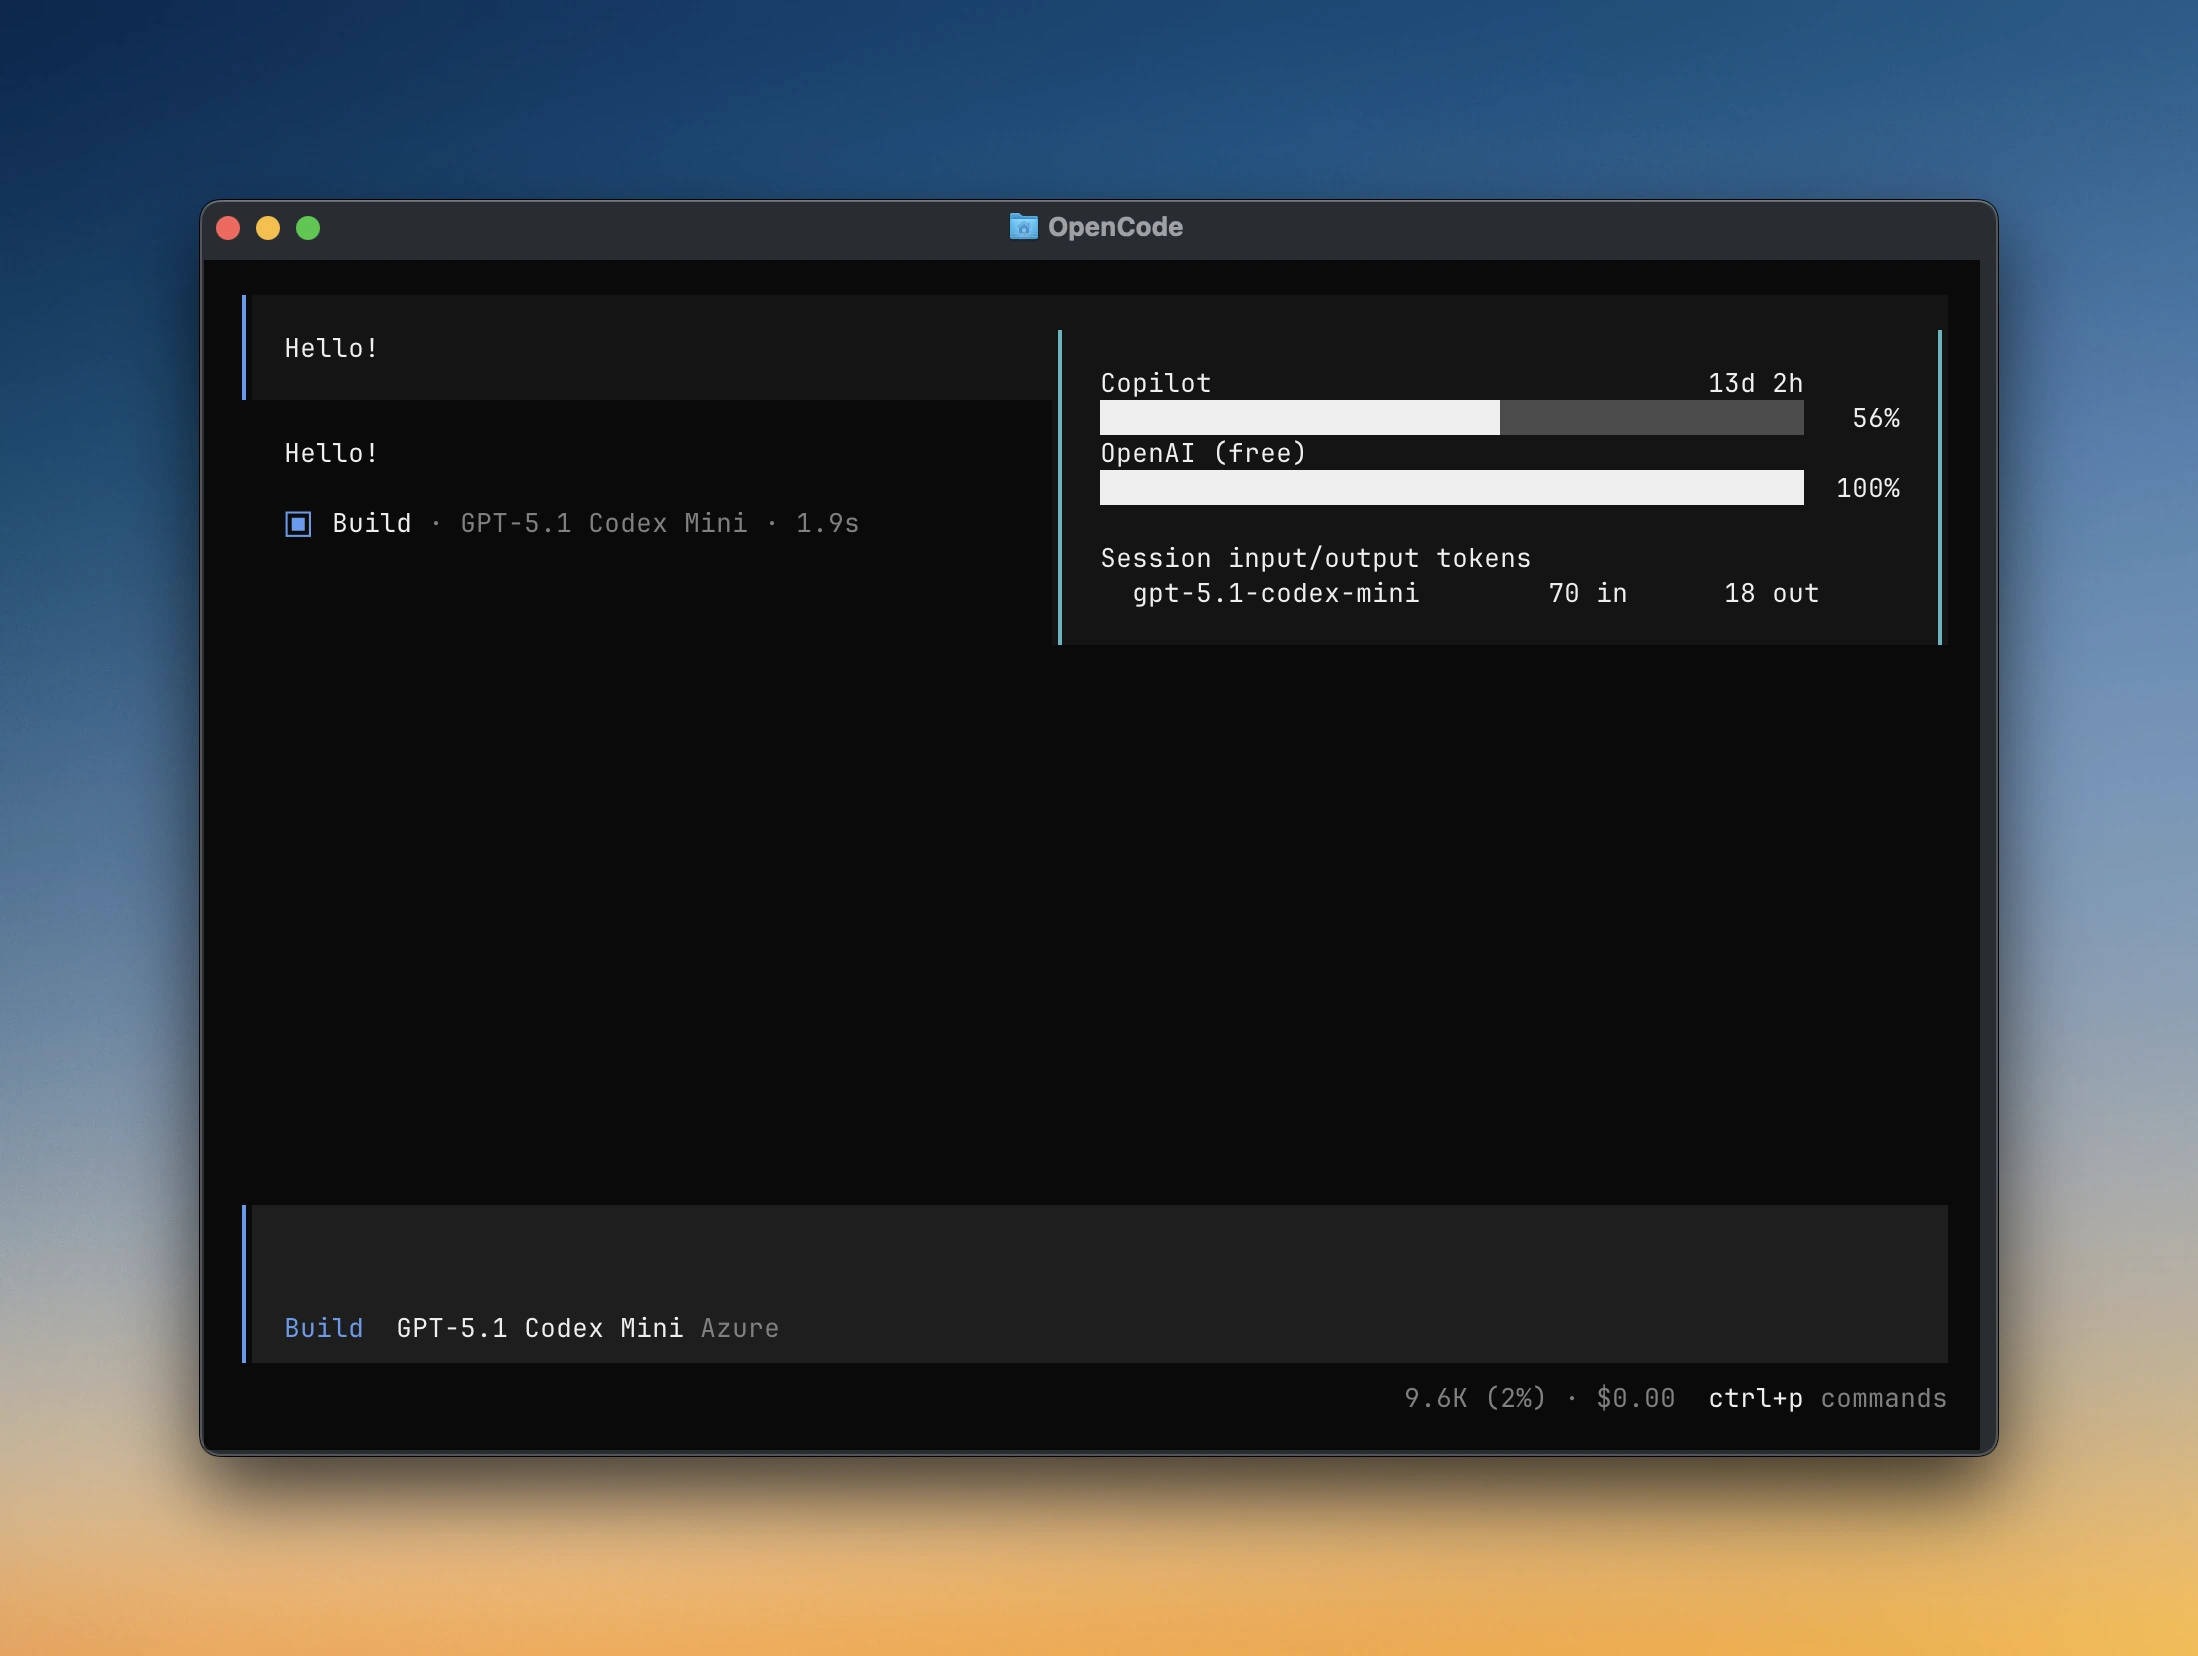This screenshot has height=1656, width=2198.
Task: Click the 13d 2h Copilot reset timer
Action: tap(1754, 383)
